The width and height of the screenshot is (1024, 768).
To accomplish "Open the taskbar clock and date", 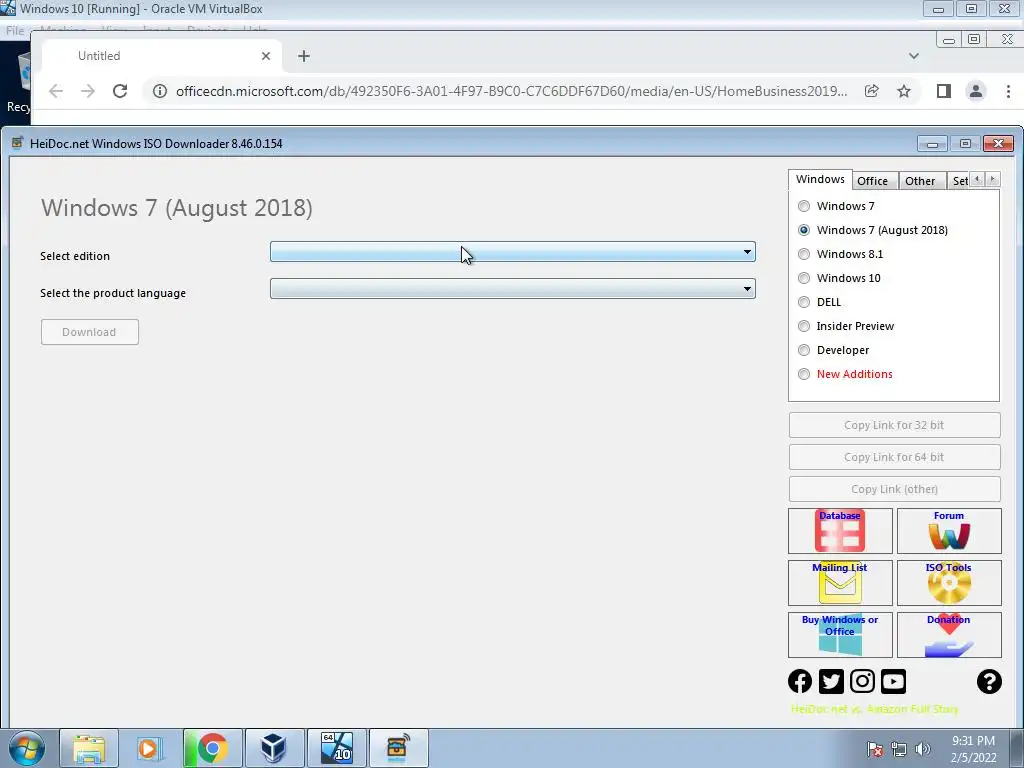I will [973, 749].
